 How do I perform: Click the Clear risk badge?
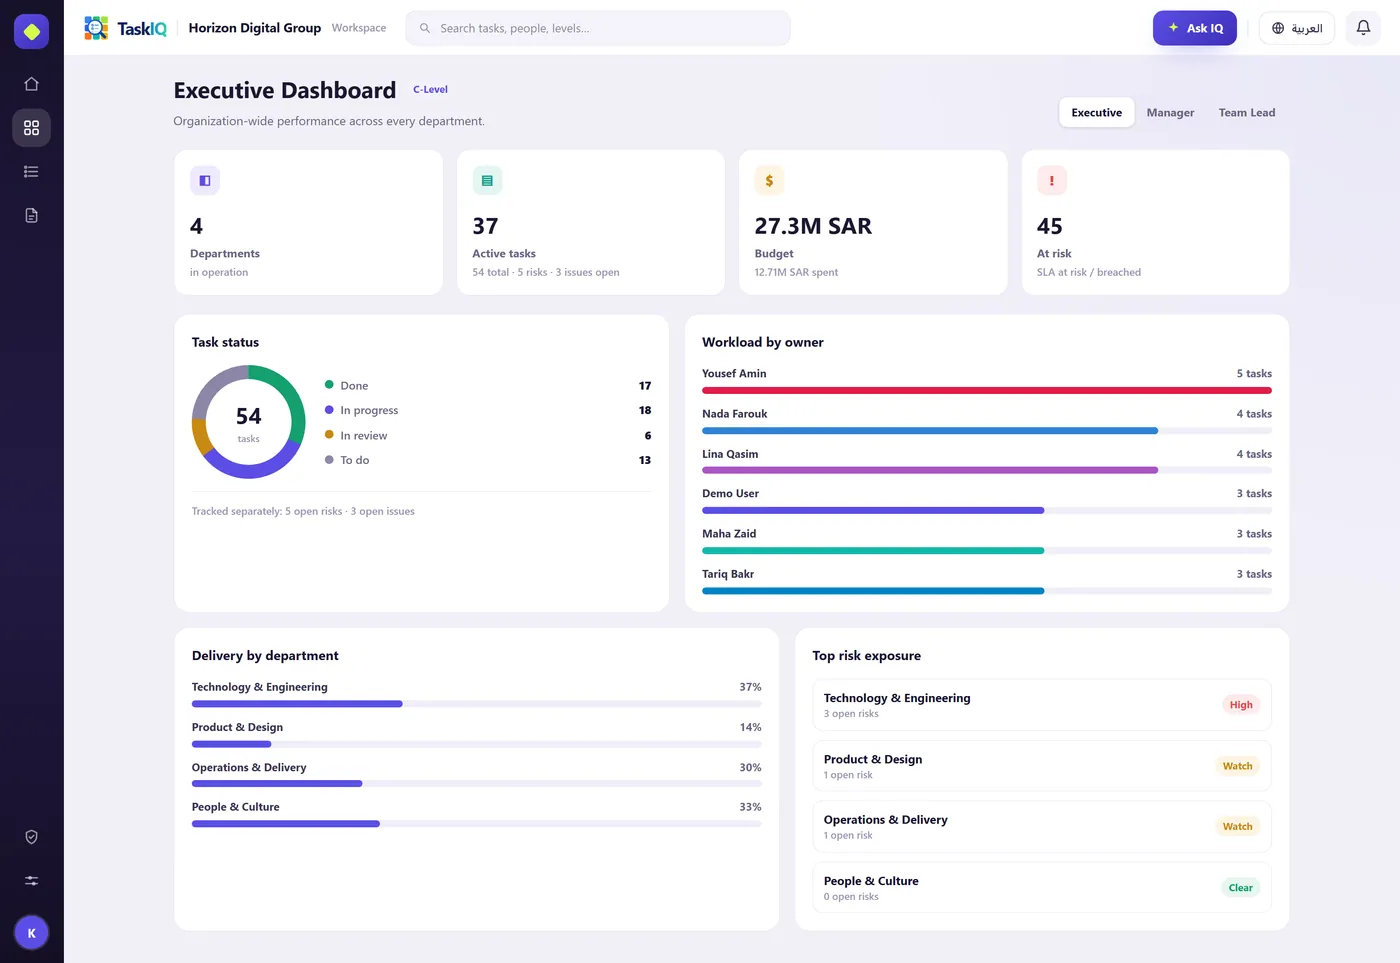[1240, 888]
